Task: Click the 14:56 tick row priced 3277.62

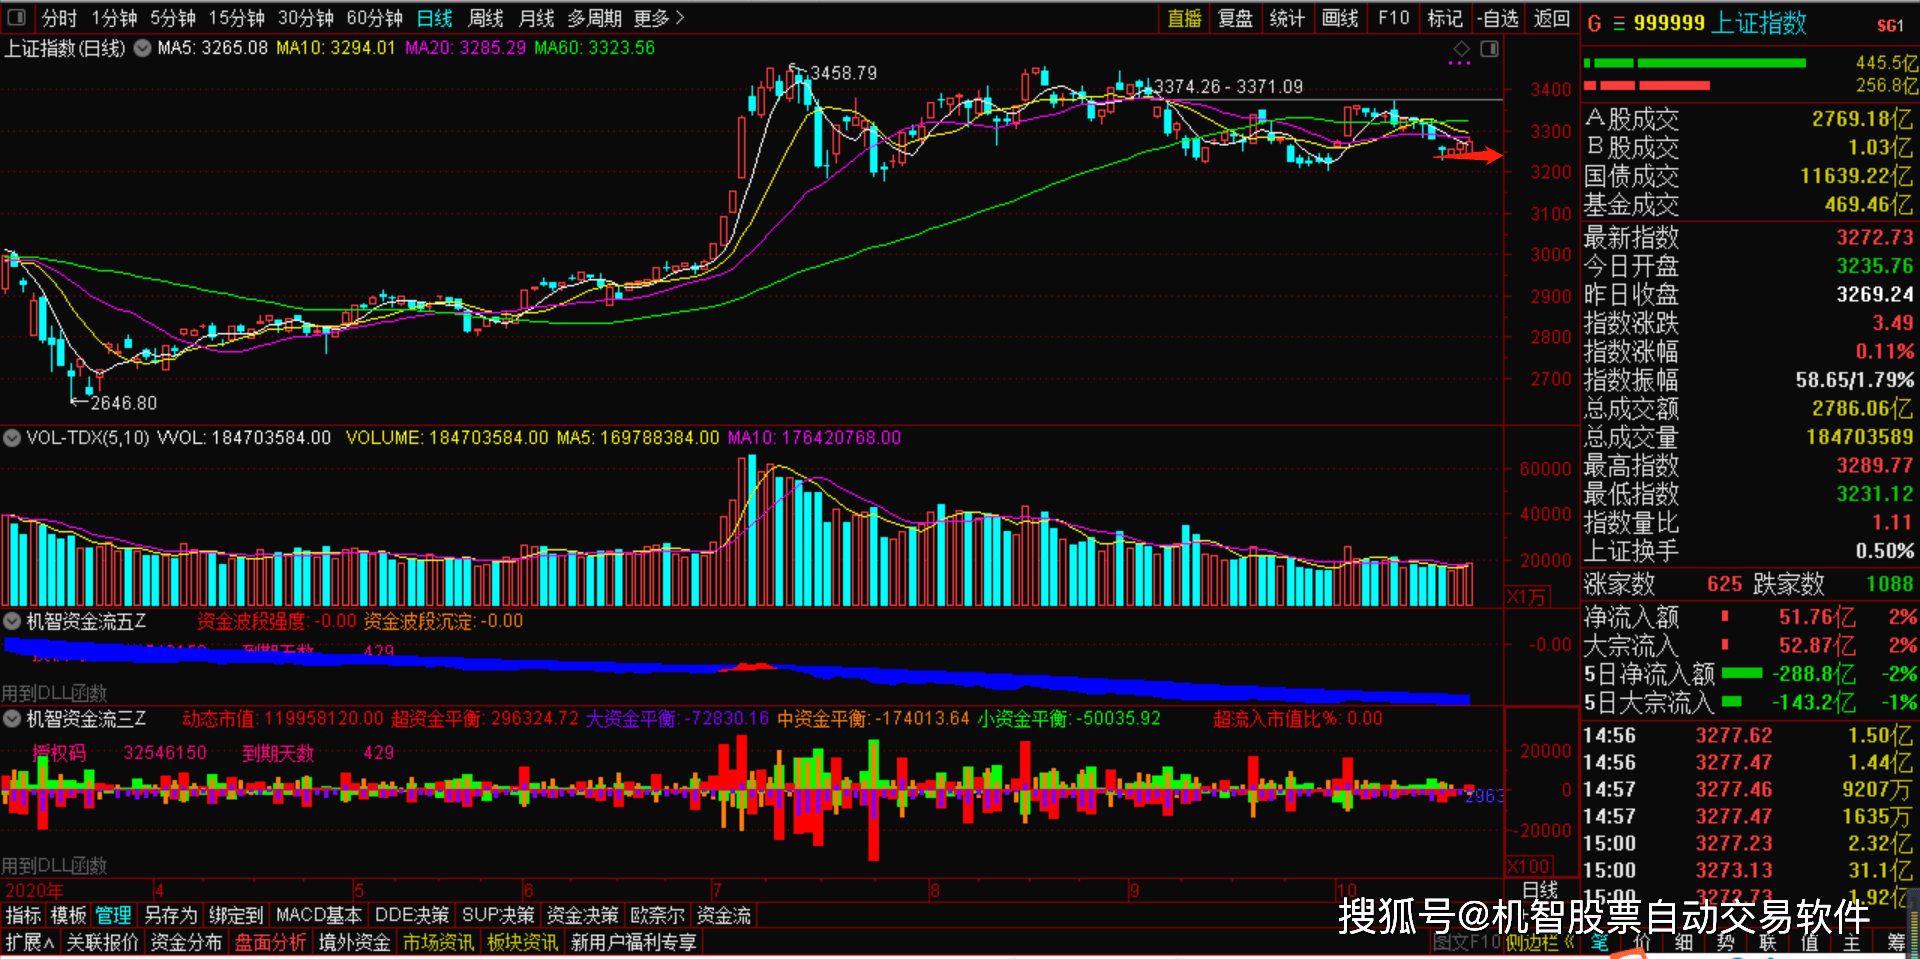Action: tap(1748, 735)
